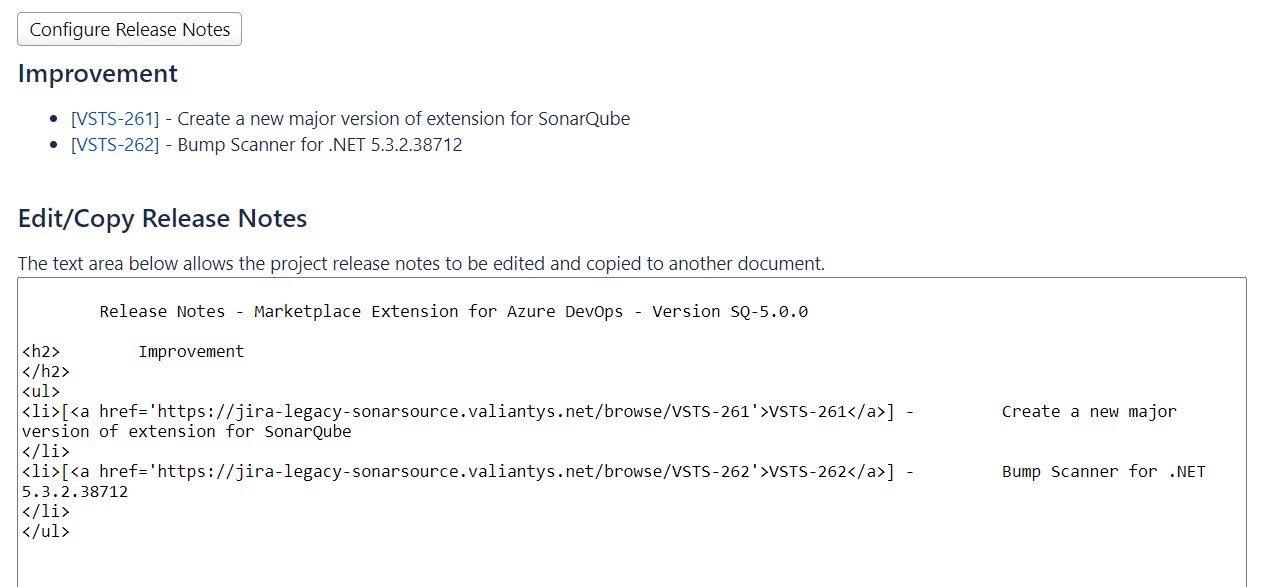Click the 'Create a new major version' text in textarea
Viewport: 1282px width, 587px height.
pyautogui.click(x=1088, y=411)
